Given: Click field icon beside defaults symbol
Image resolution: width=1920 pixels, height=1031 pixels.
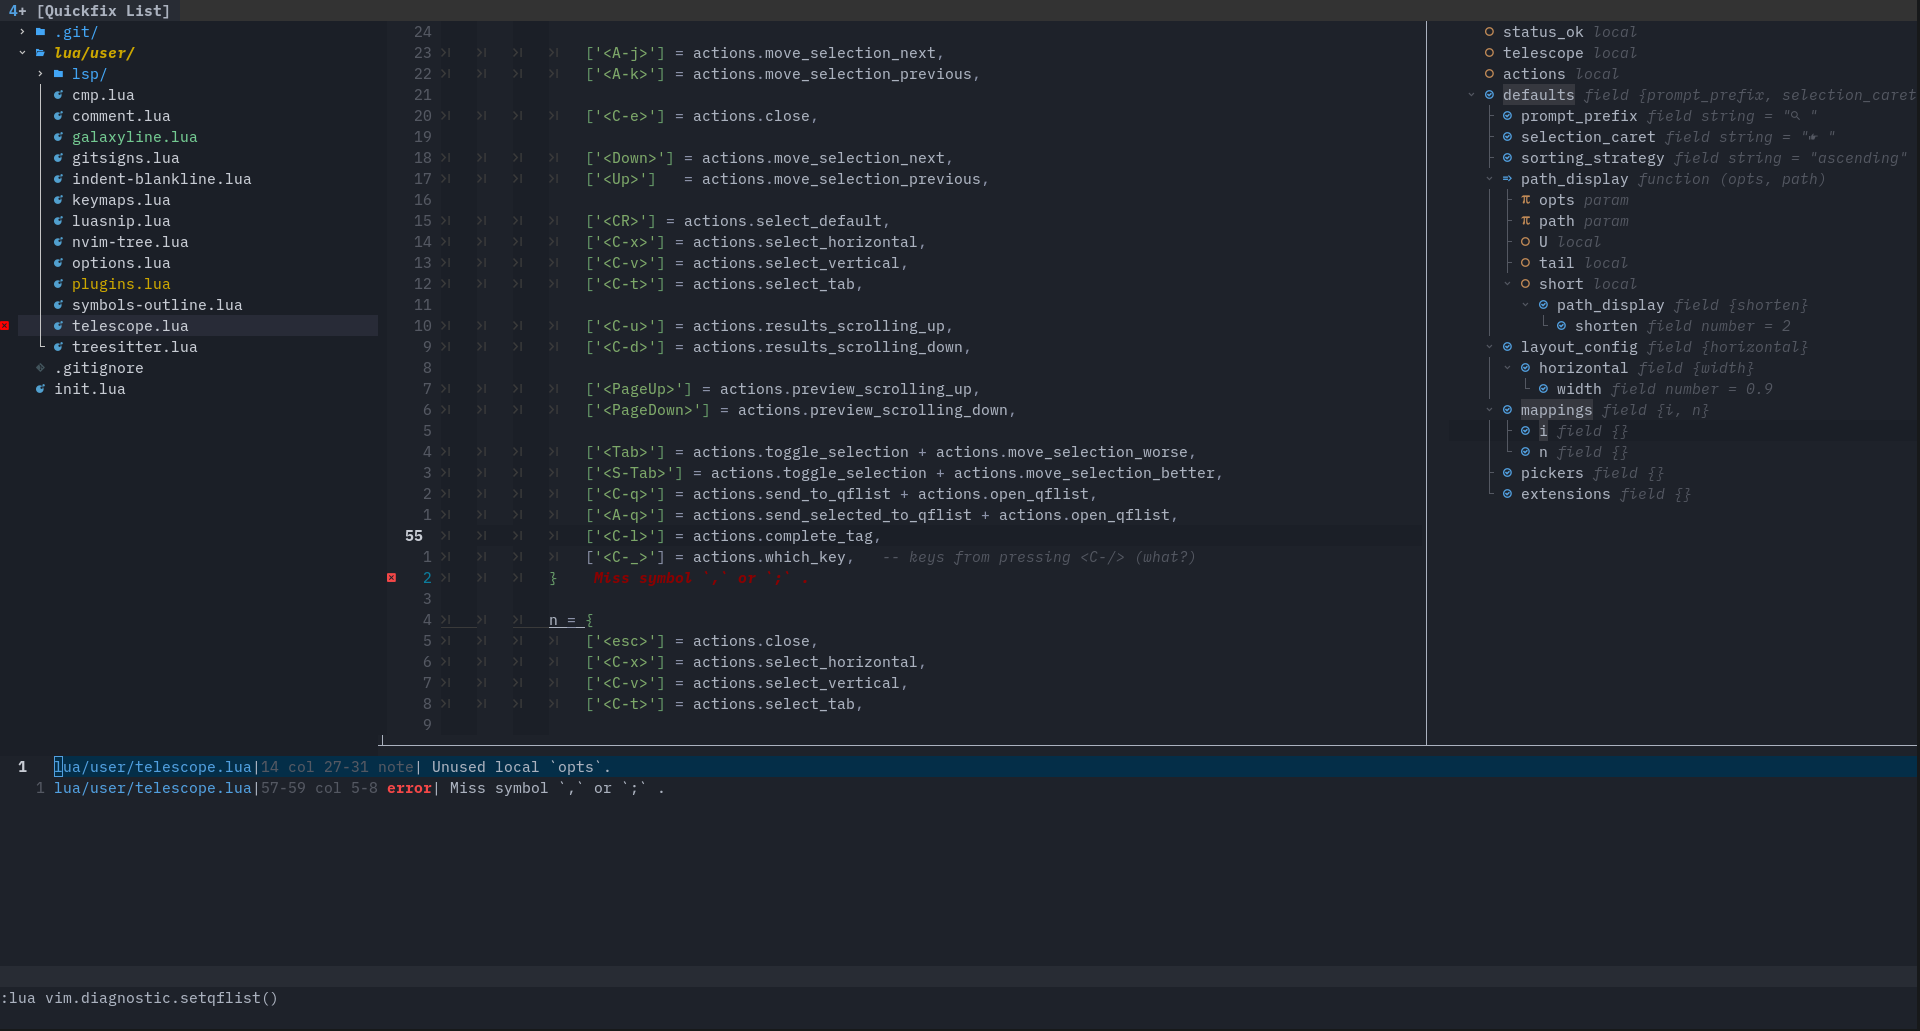Looking at the screenshot, I should pos(1489,95).
